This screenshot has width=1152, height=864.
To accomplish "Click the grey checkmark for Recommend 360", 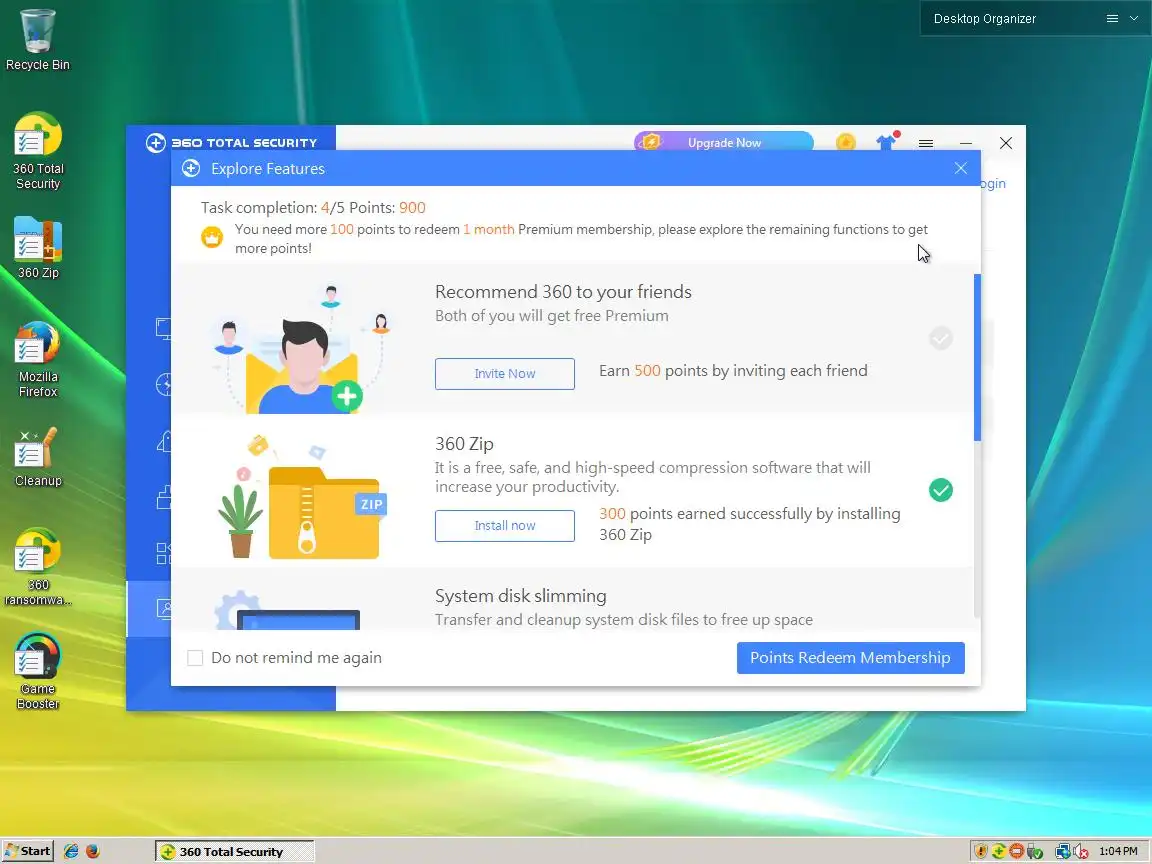I will pyautogui.click(x=940, y=338).
